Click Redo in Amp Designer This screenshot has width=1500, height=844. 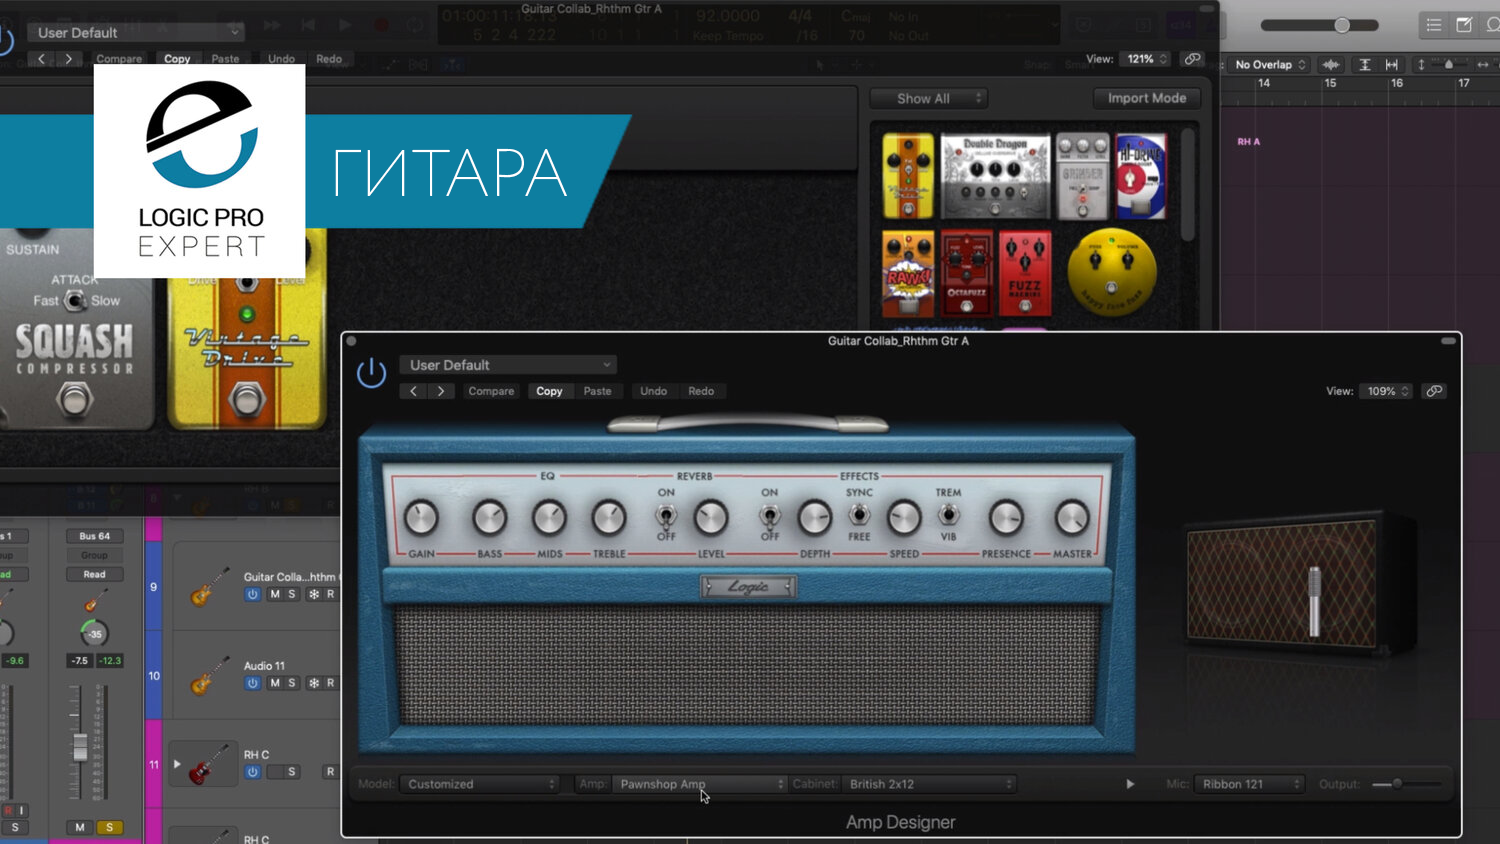point(701,391)
